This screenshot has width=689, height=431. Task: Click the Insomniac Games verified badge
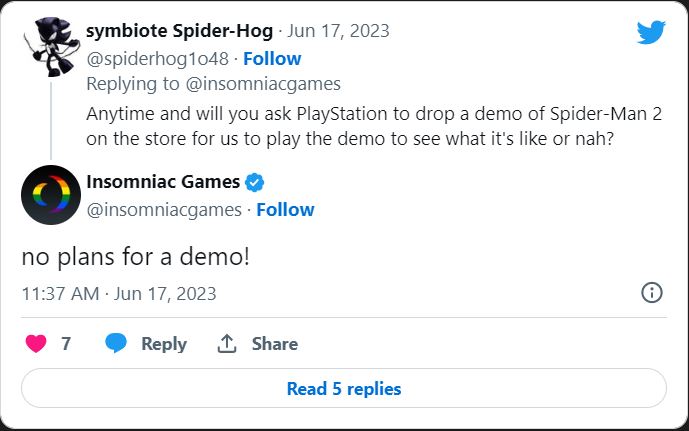(255, 183)
